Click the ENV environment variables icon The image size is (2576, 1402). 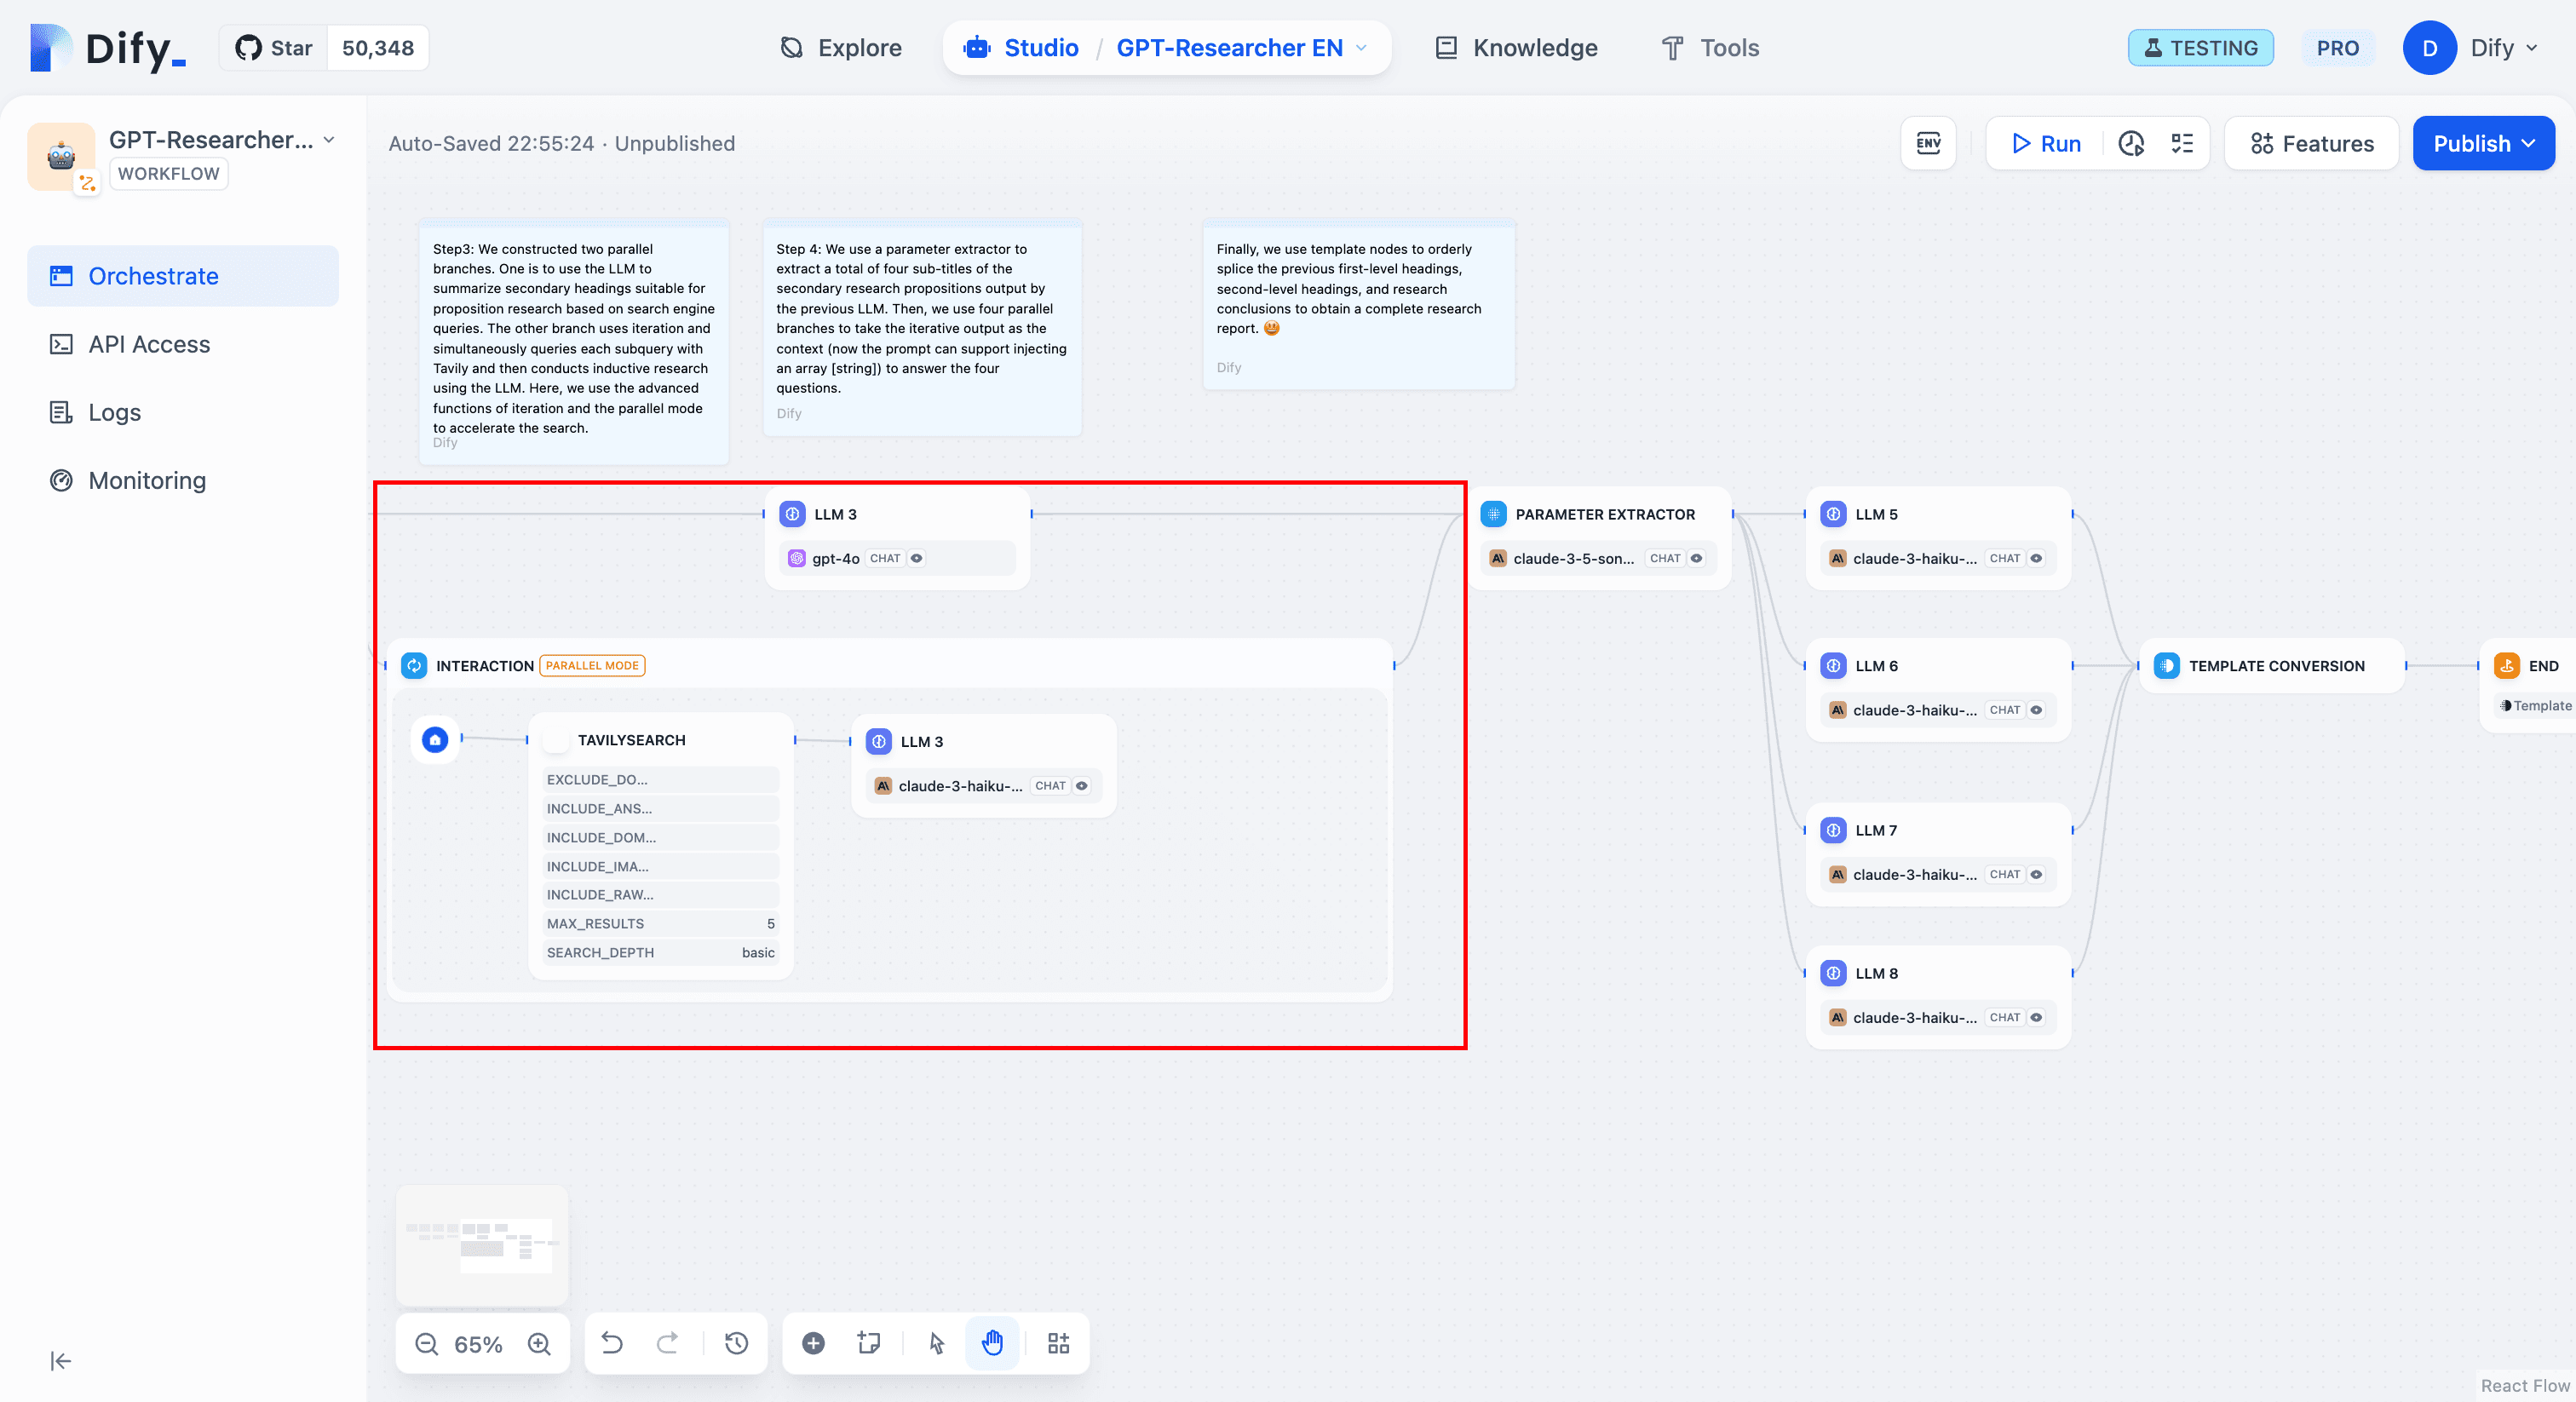click(1928, 143)
